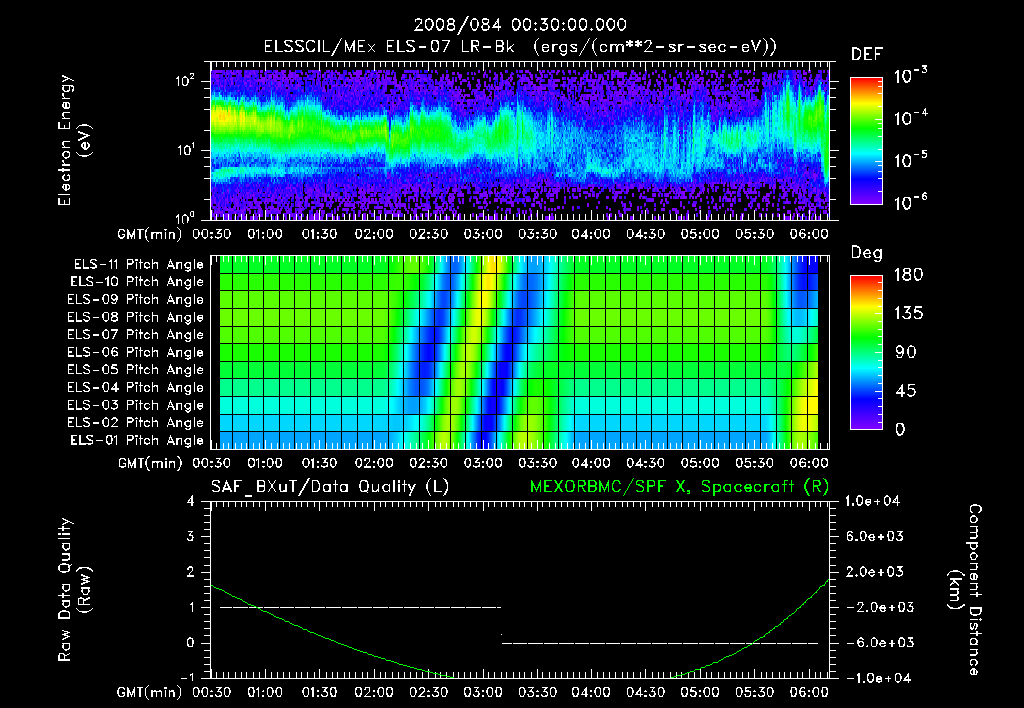
Task: Click the 6.0e+03 right-axis tick label
Action: point(875,536)
